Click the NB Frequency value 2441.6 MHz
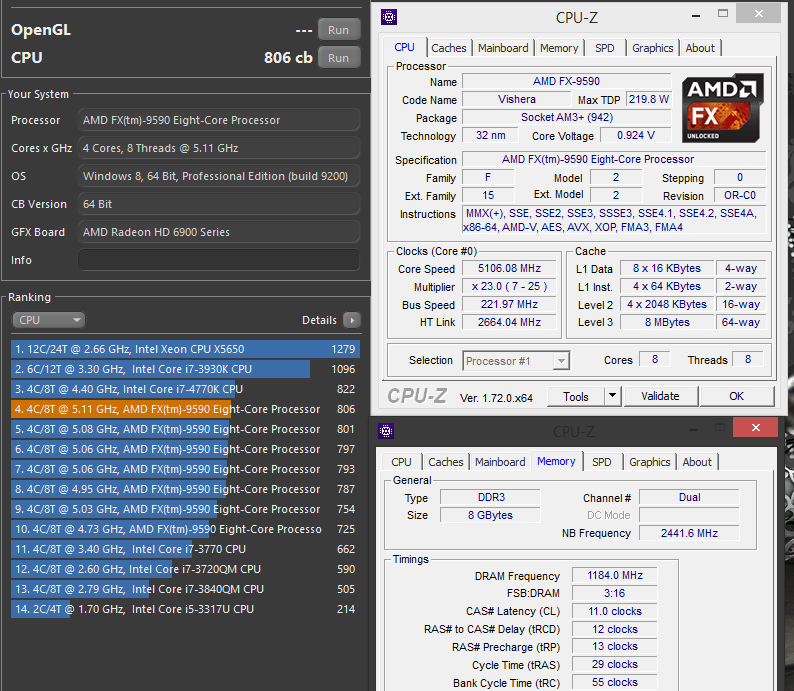This screenshot has height=691, width=794. [x=689, y=533]
